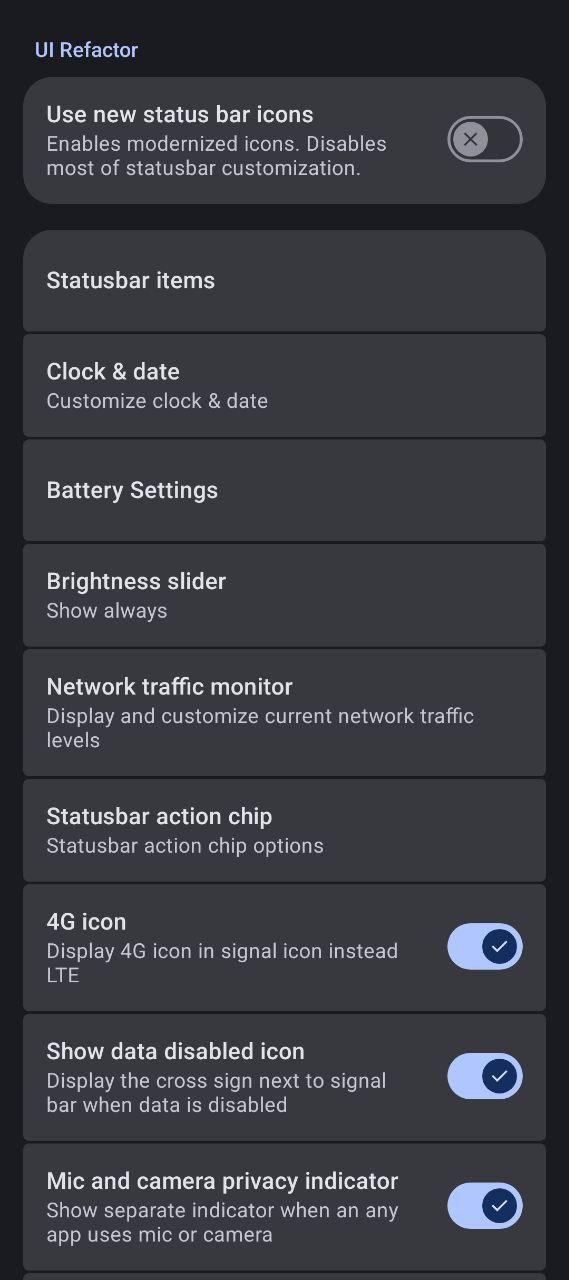This screenshot has height=1280, width=569.
Task: Open Network traffic monitor settings
Action: coord(284,713)
